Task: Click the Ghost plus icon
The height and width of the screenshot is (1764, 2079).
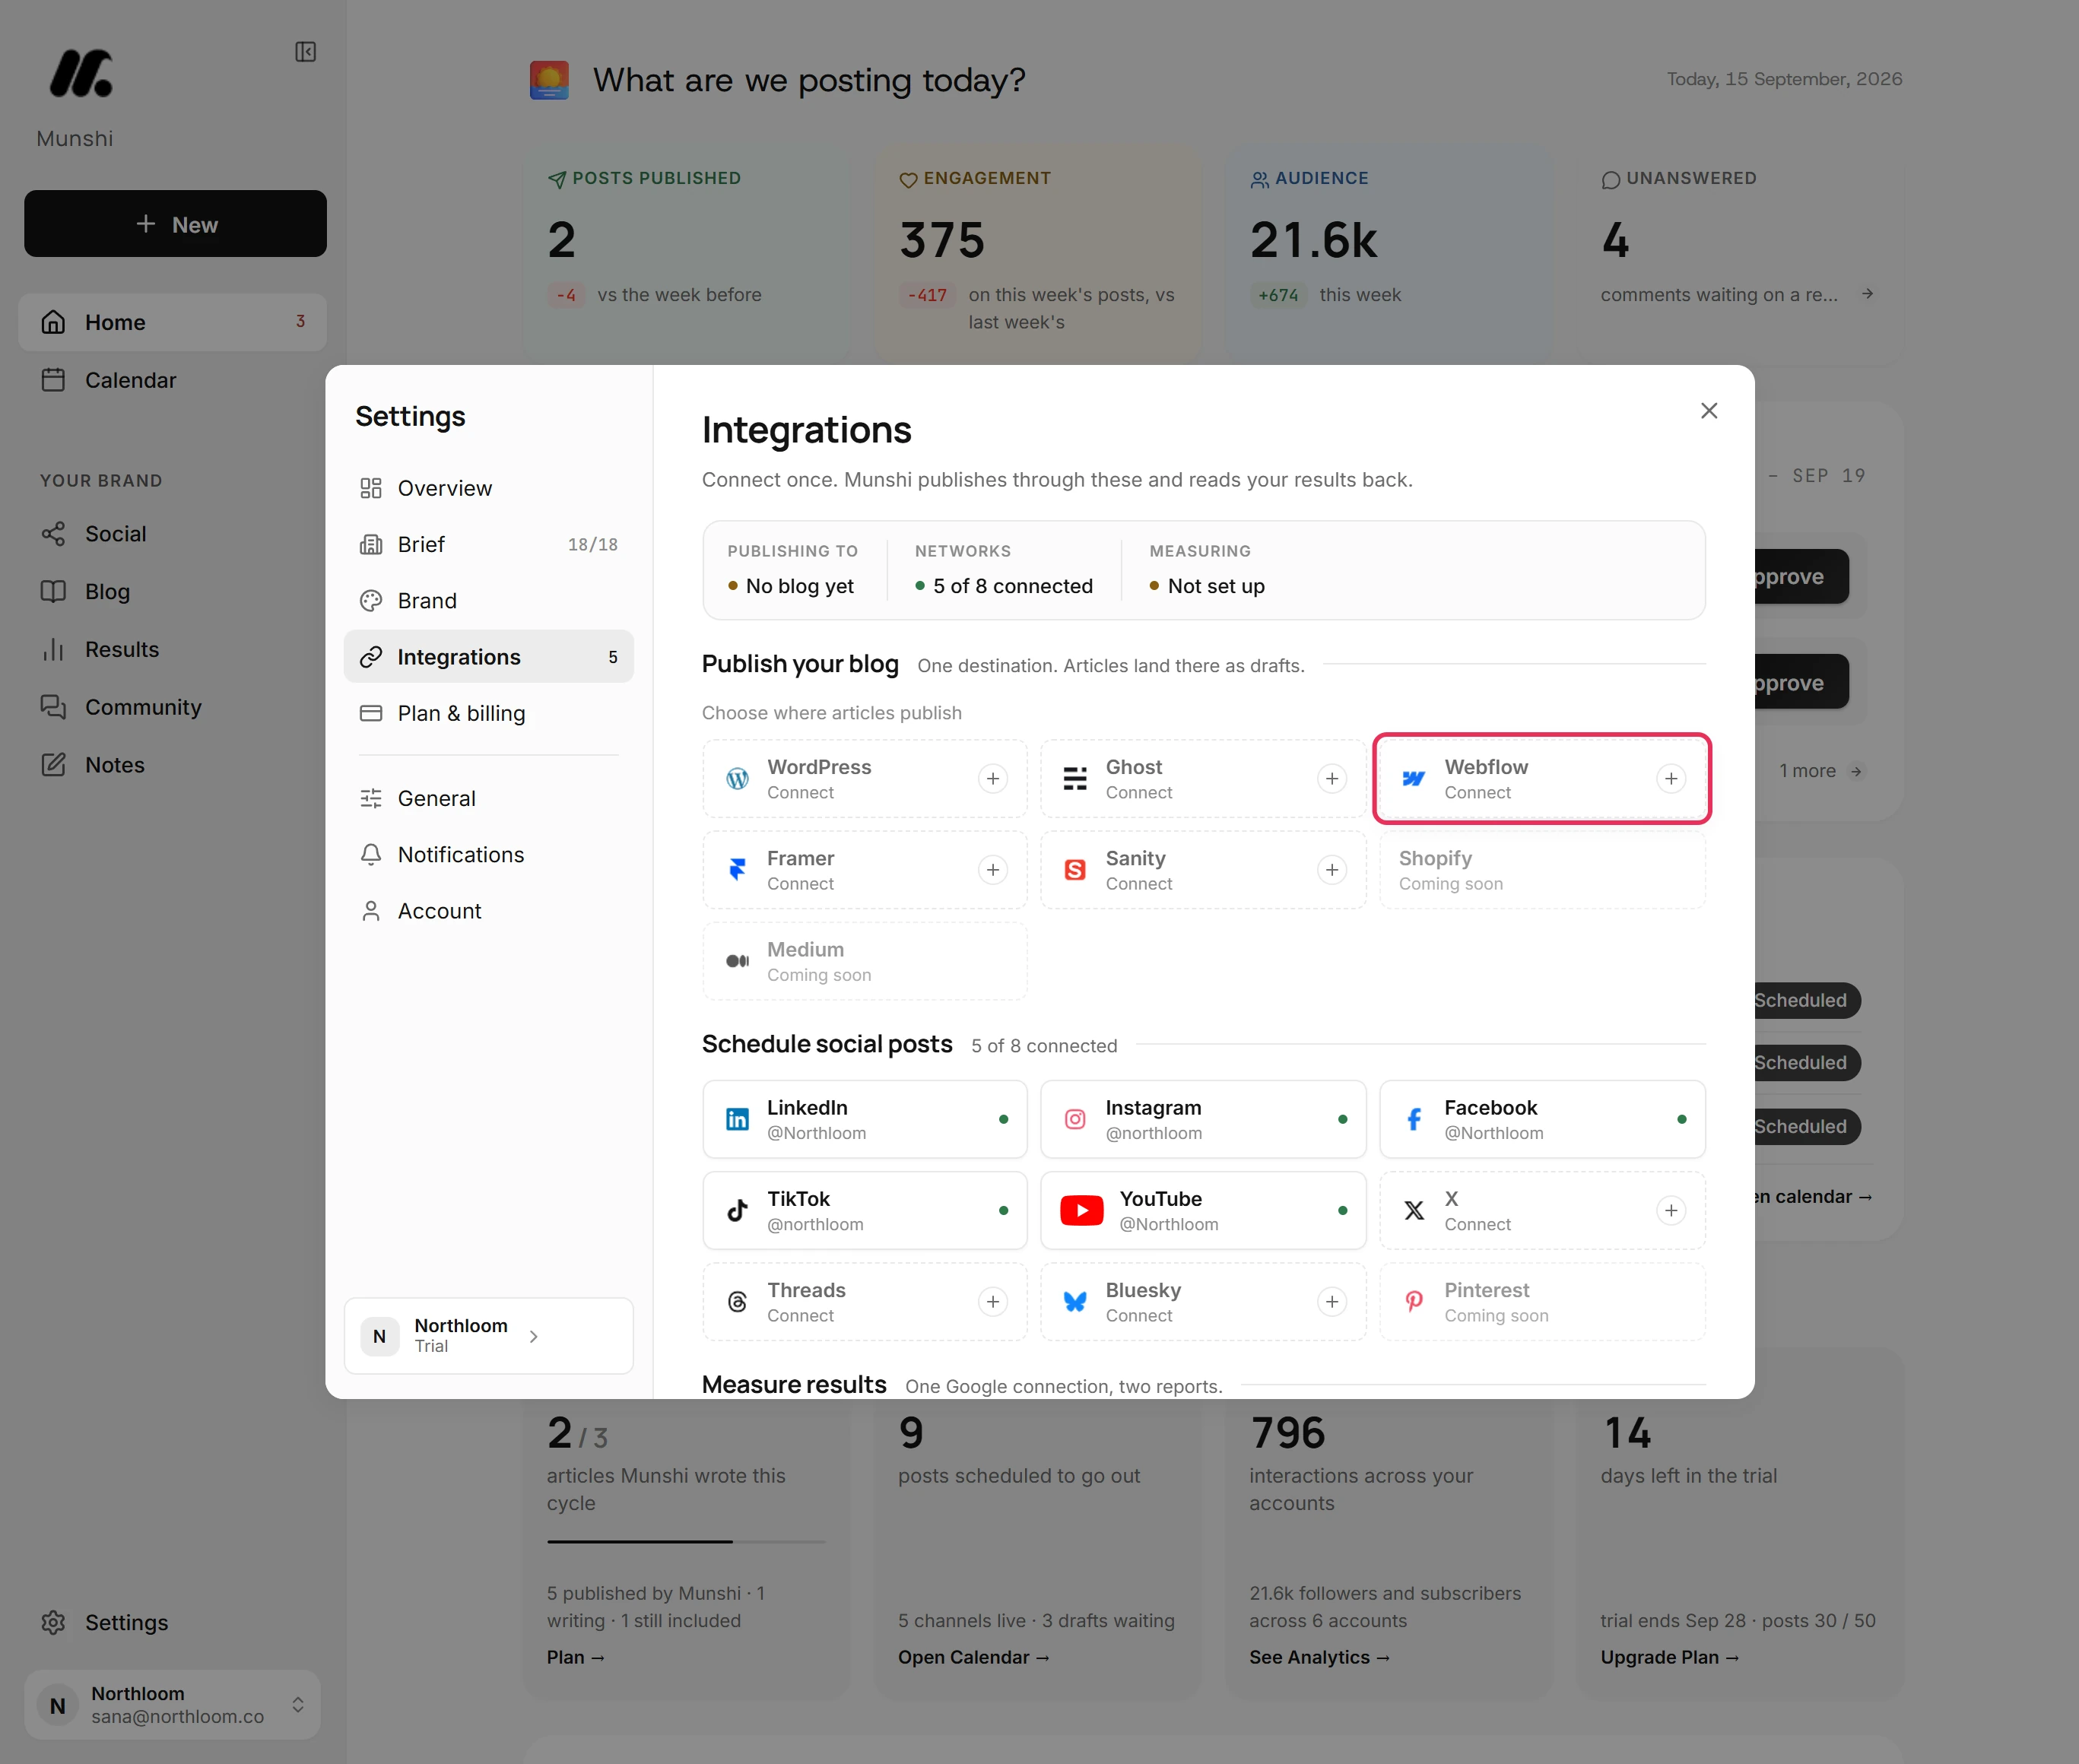Action: click(1331, 779)
